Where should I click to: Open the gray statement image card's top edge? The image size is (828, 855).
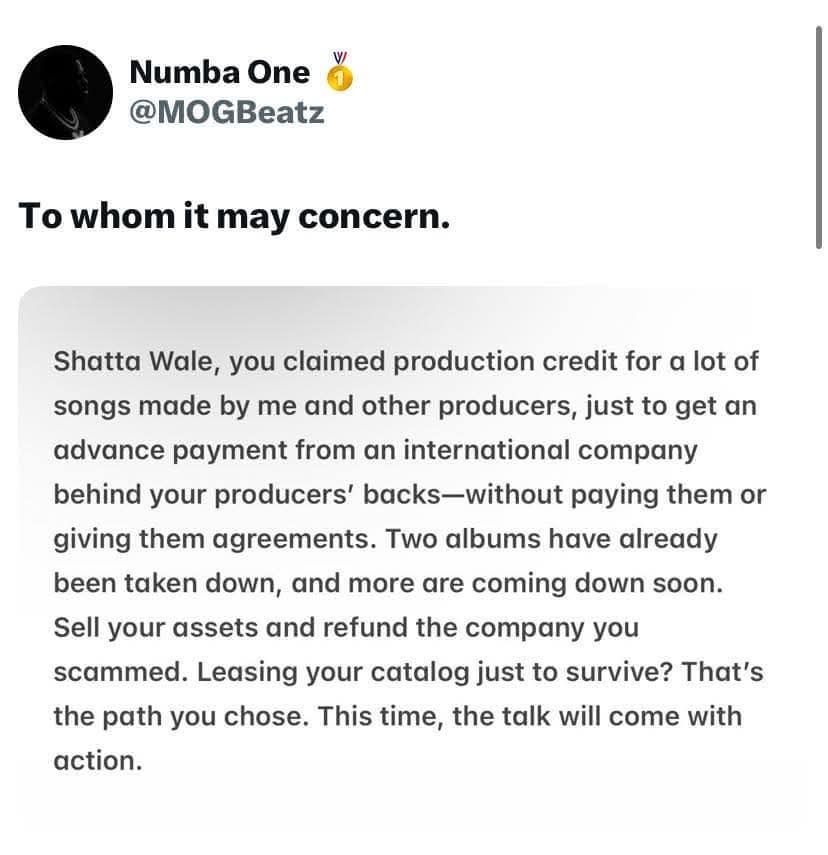413,288
